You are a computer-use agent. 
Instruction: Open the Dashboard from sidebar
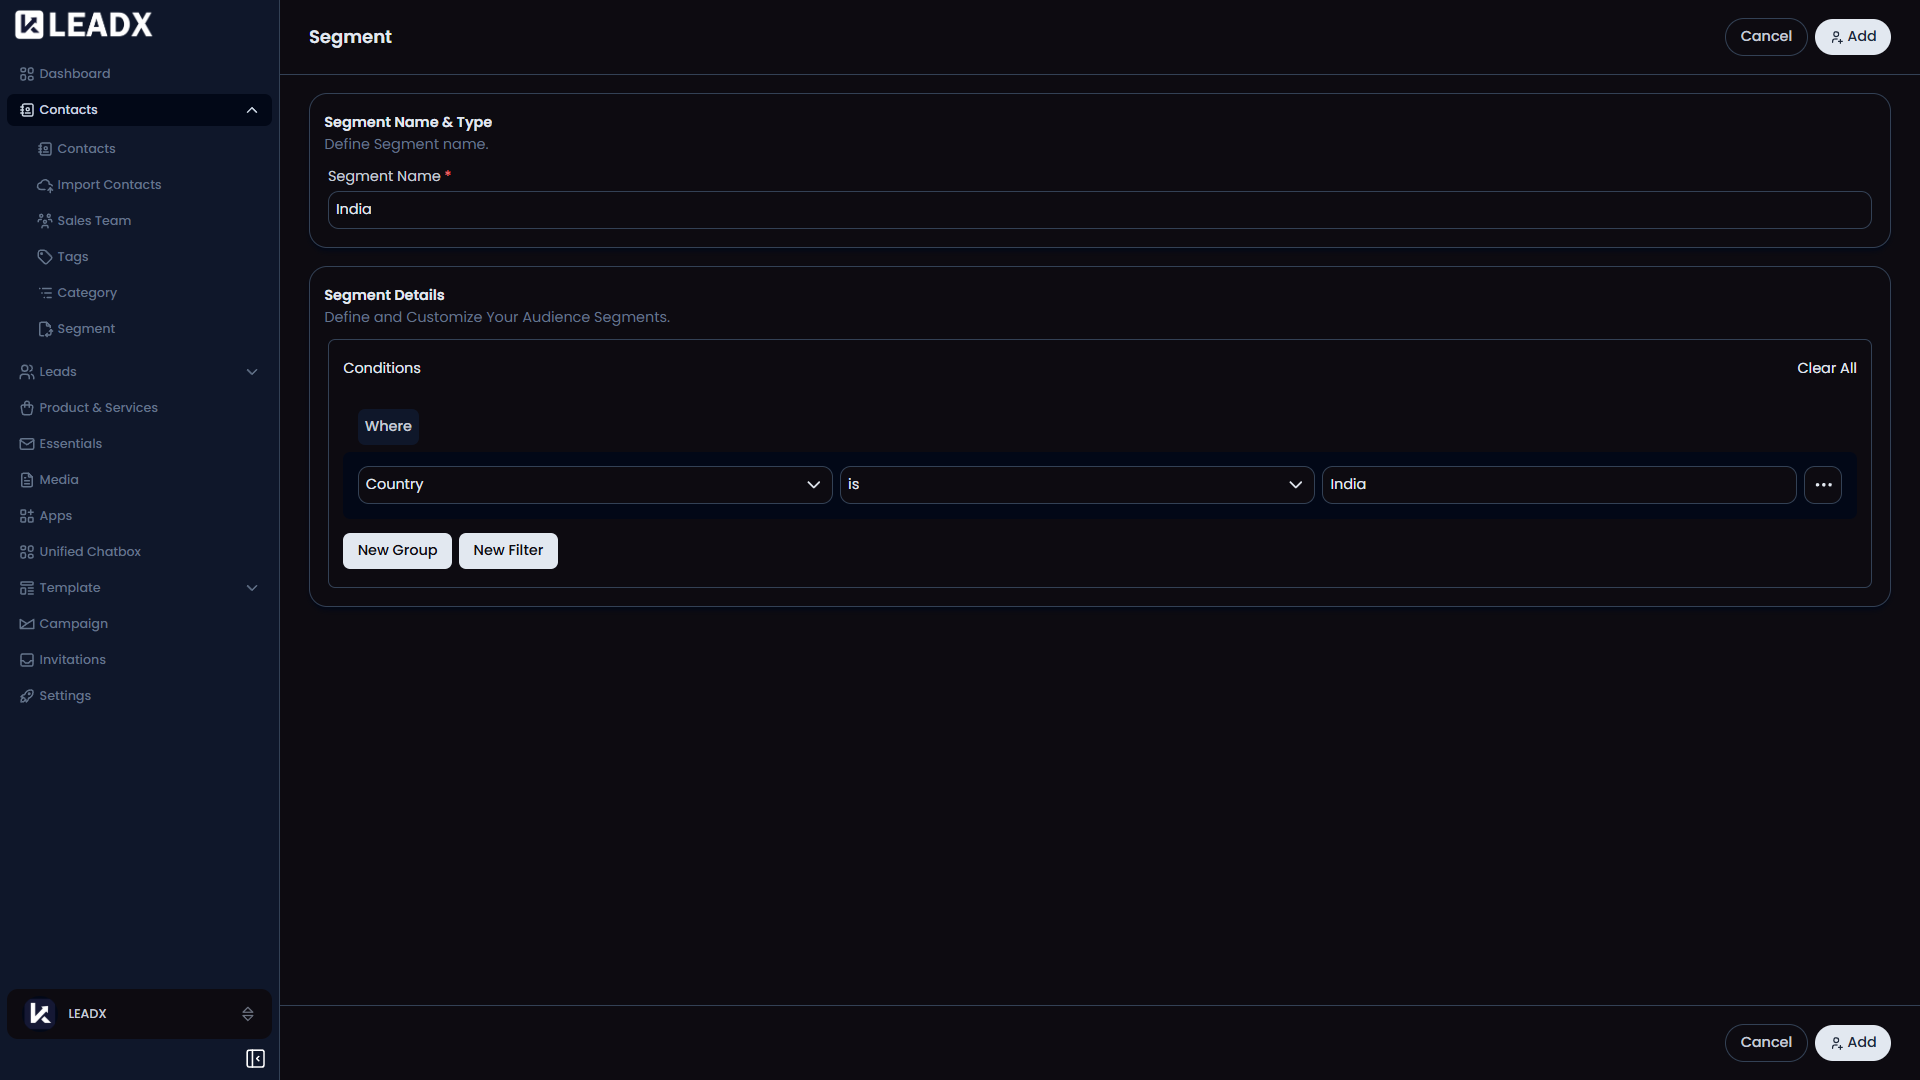coord(74,73)
